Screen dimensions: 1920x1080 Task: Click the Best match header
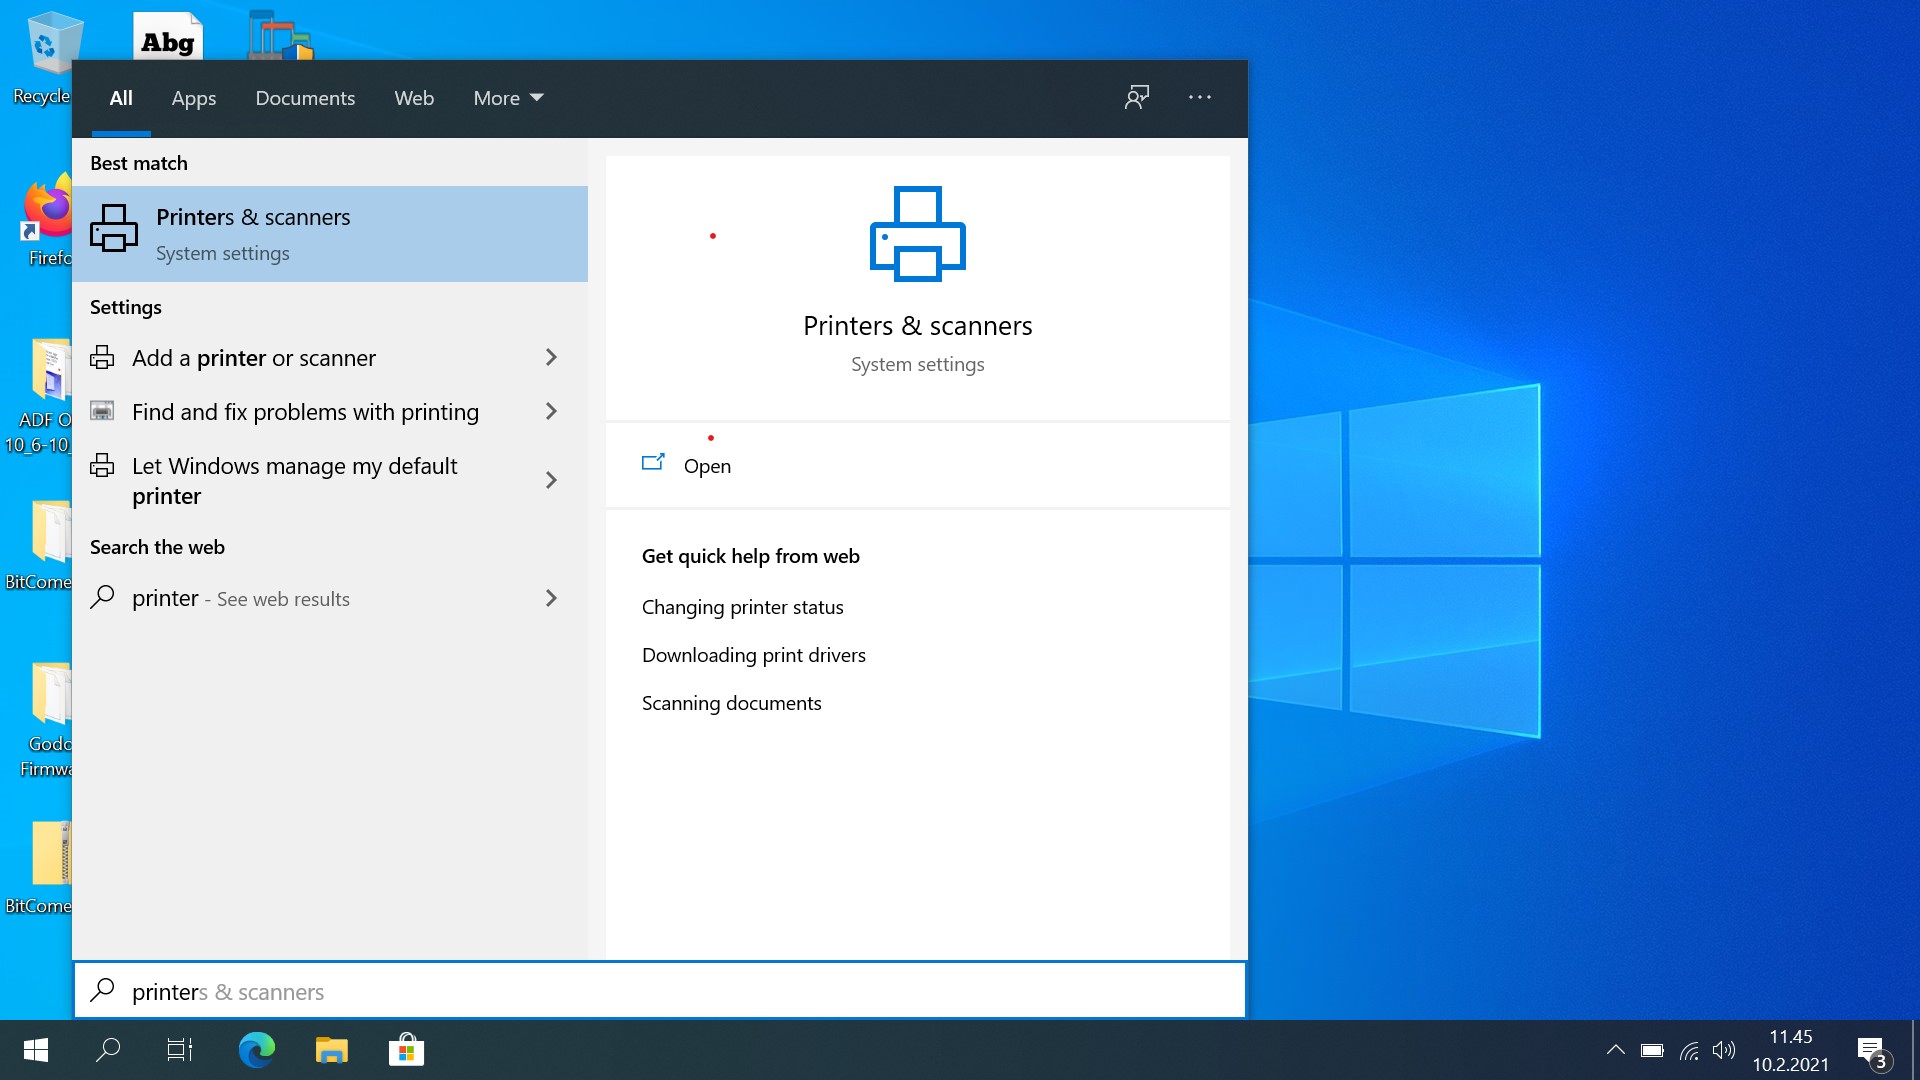[139, 163]
